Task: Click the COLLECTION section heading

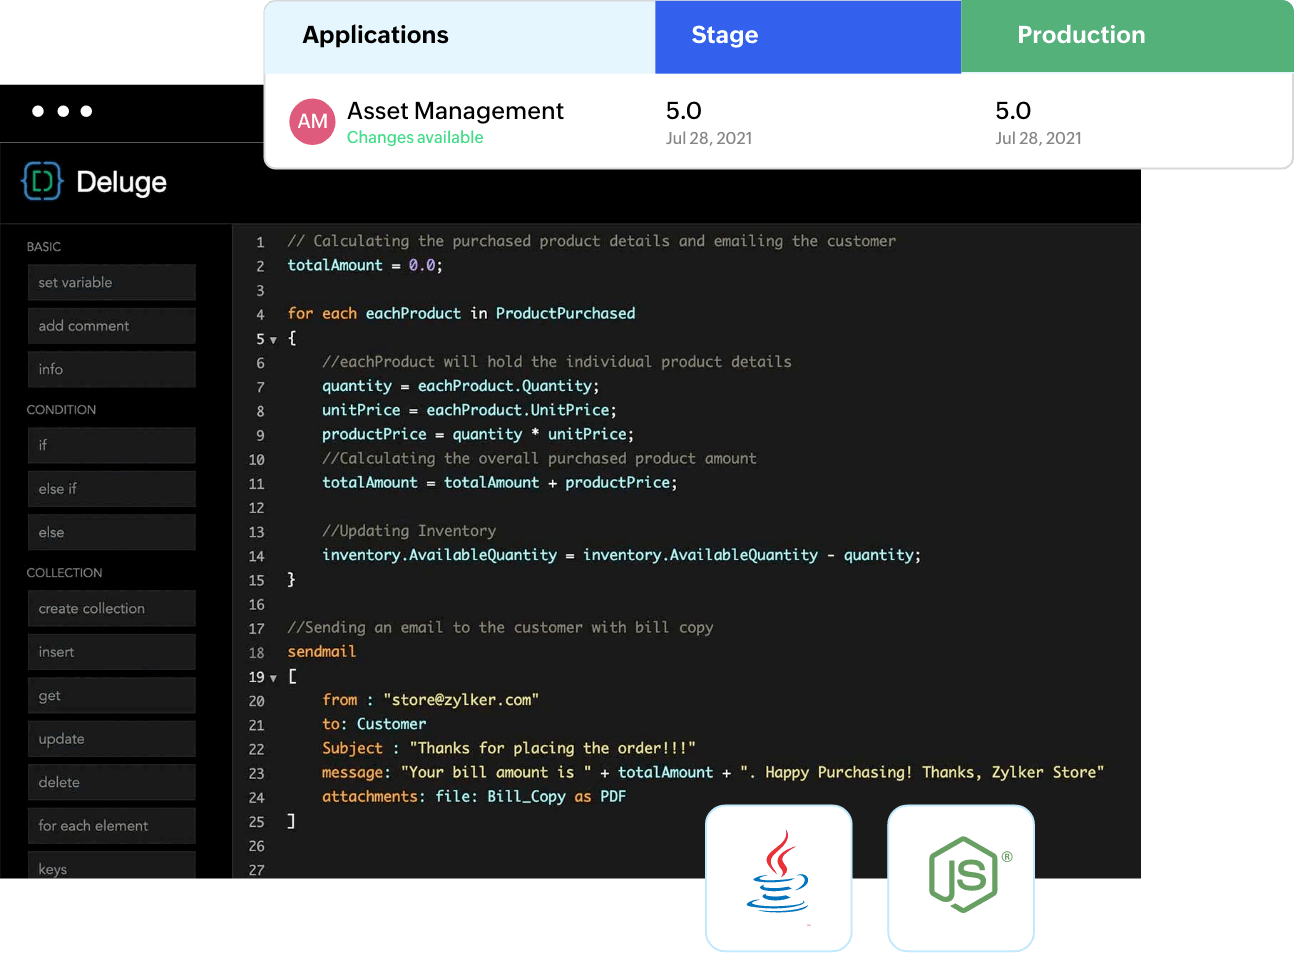Action: [x=64, y=573]
